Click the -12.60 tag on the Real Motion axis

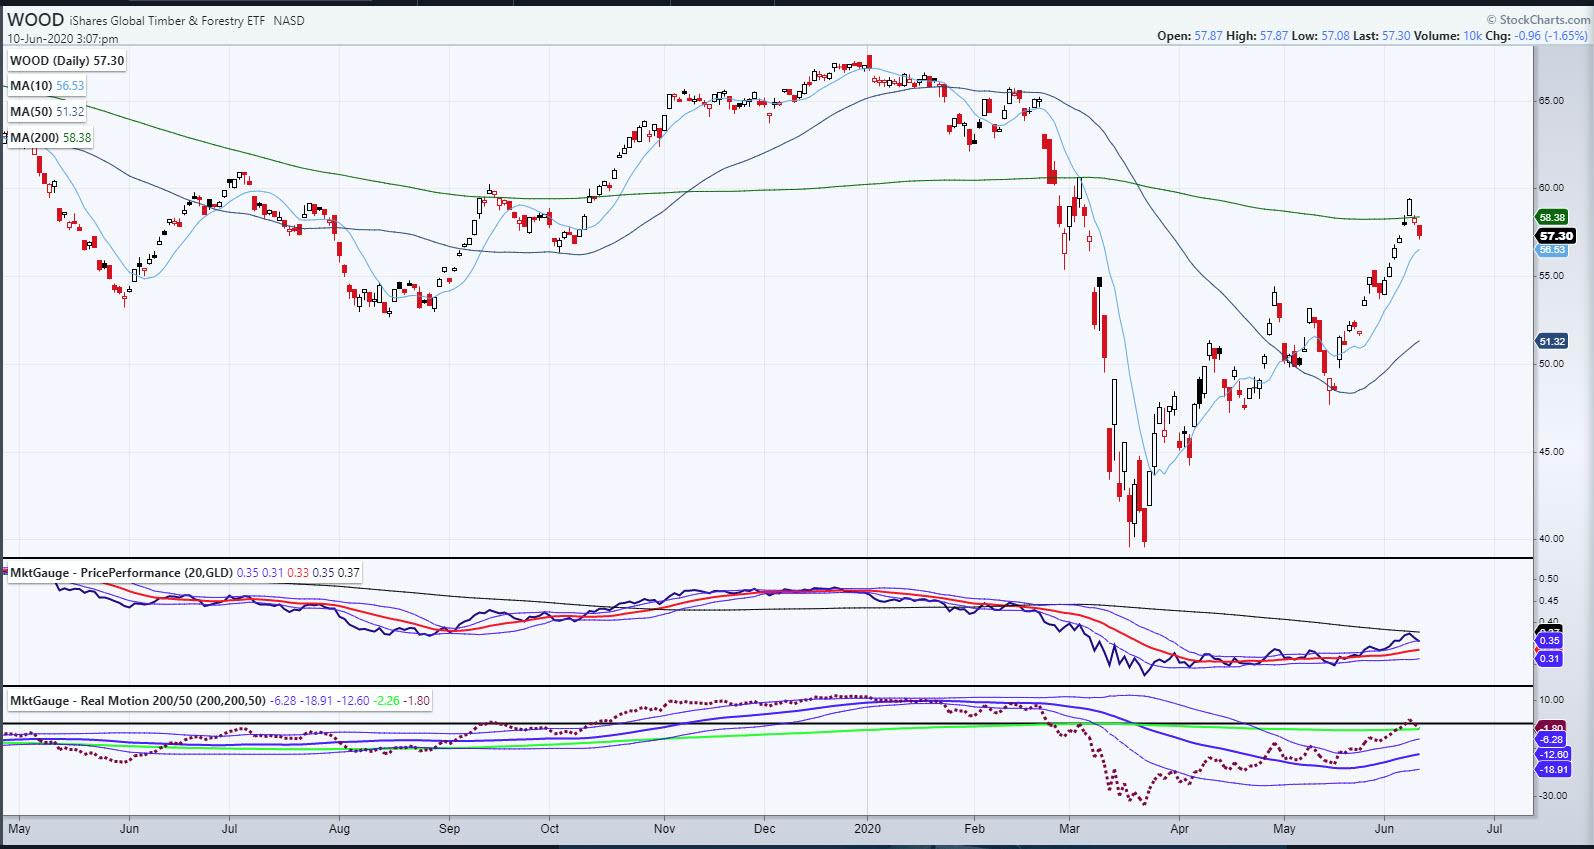pos(1553,755)
